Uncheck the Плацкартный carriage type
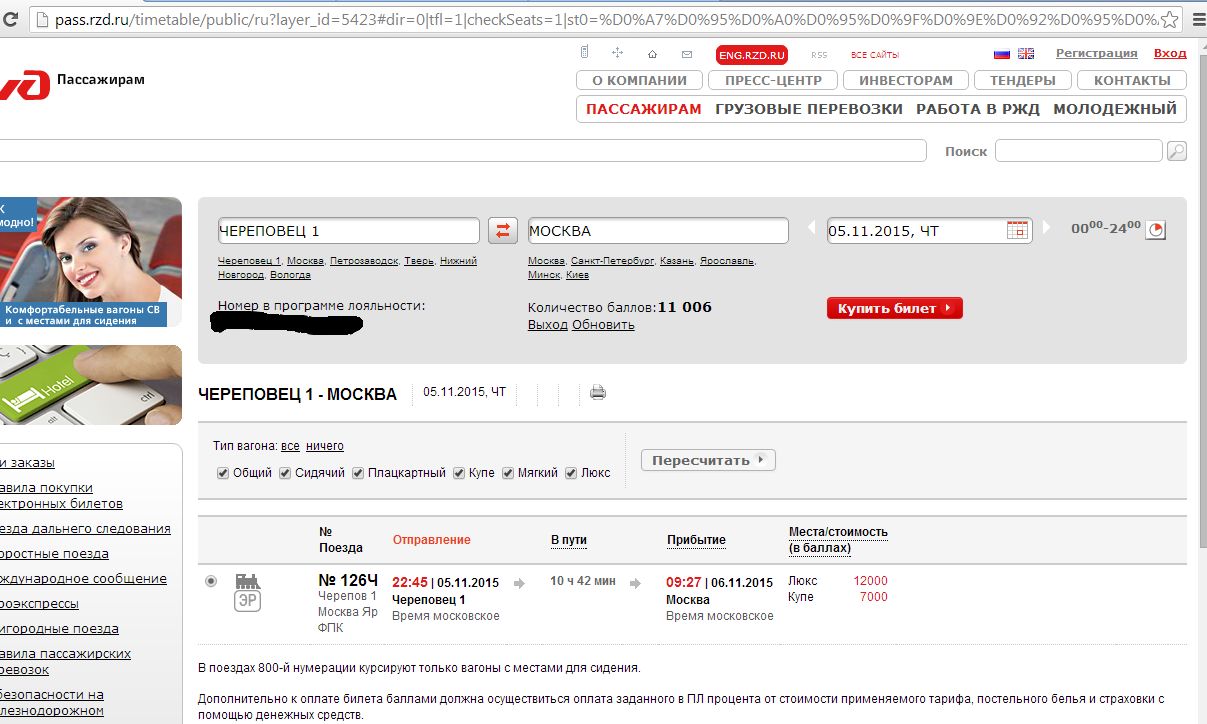1207x724 pixels. coord(358,473)
